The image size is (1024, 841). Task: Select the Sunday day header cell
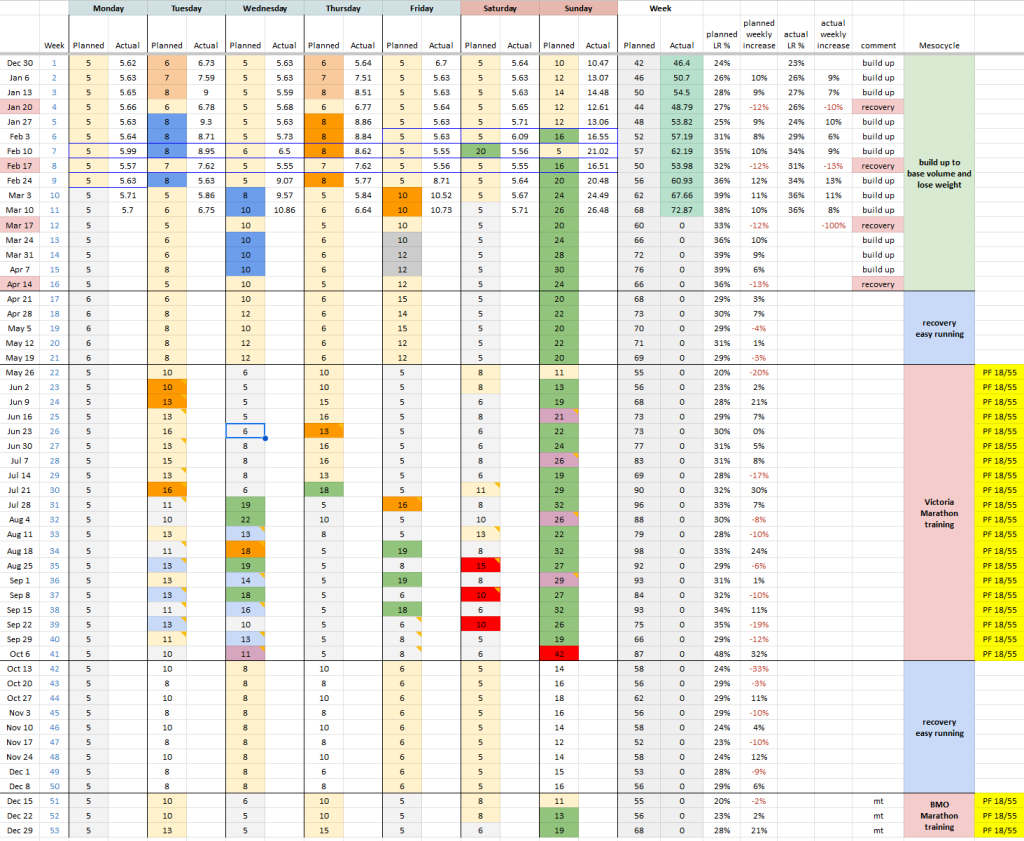(578, 8)
